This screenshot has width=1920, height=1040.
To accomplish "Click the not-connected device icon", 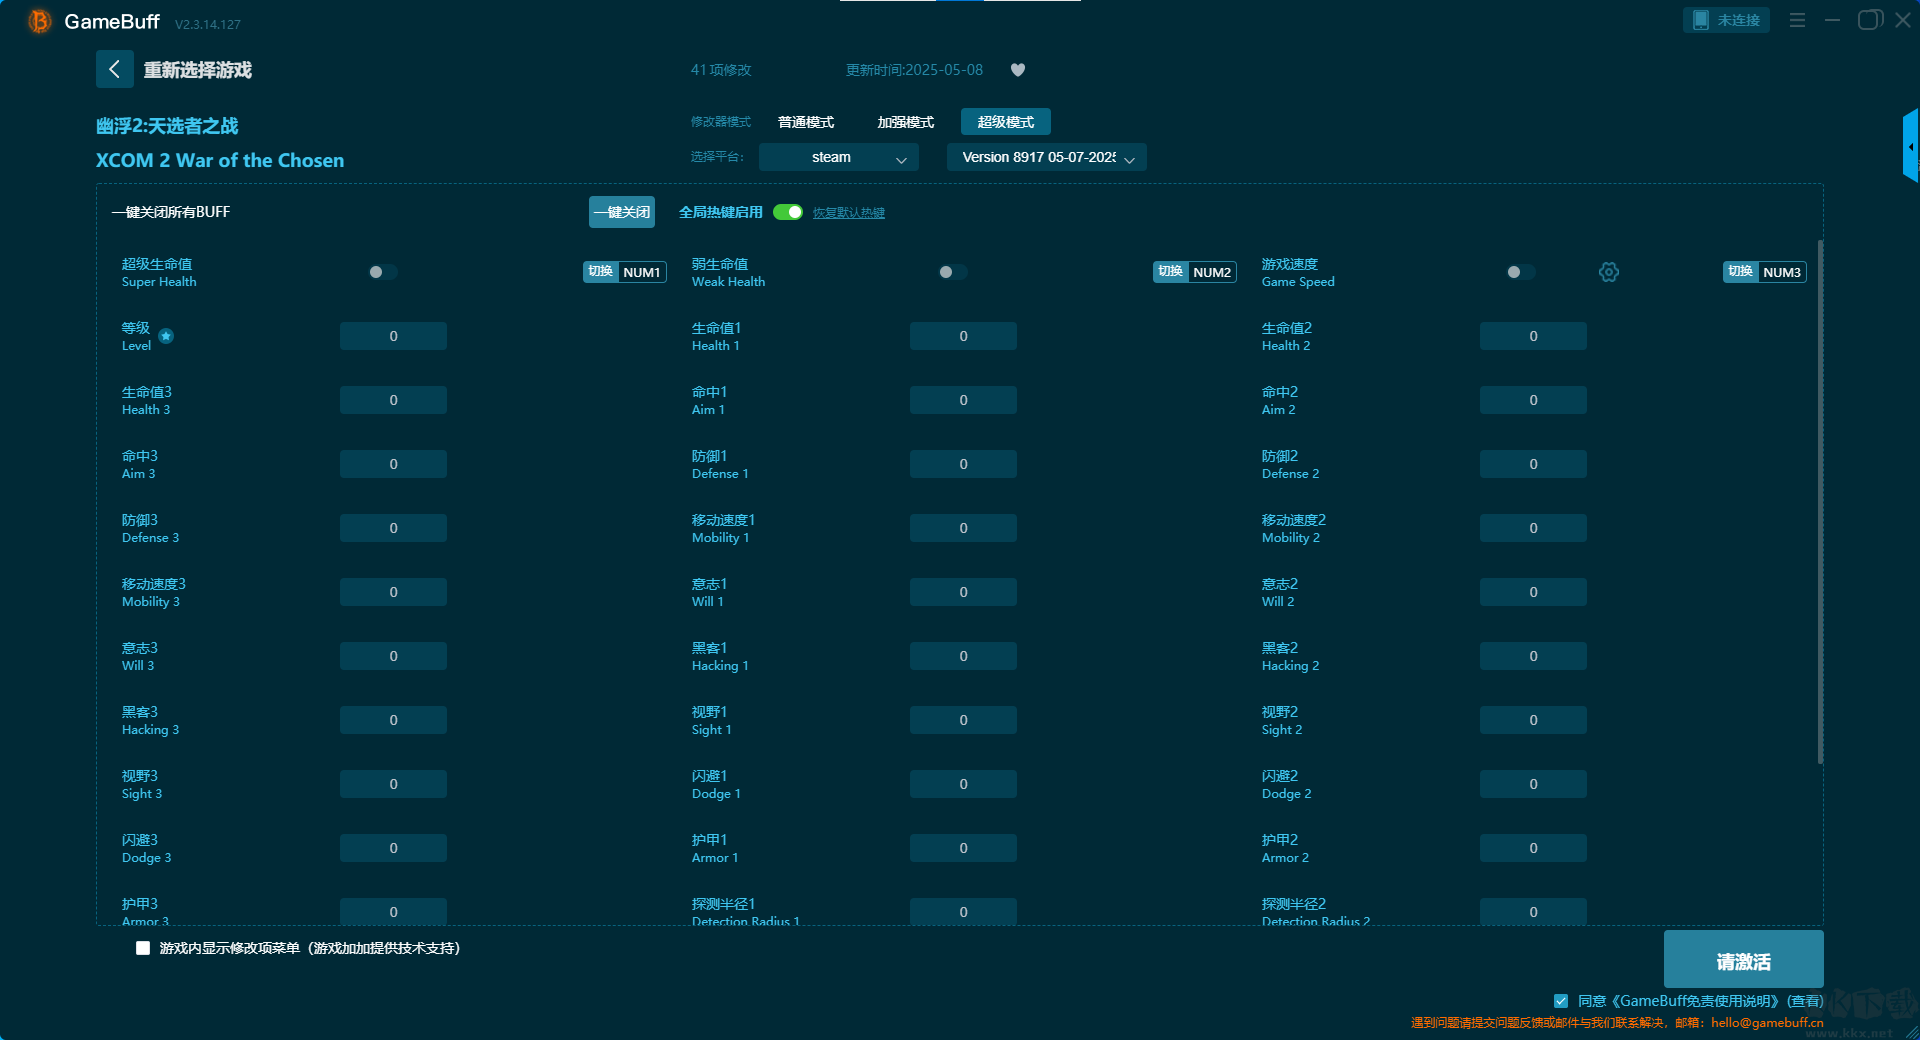I will (x=1701, y=20).
